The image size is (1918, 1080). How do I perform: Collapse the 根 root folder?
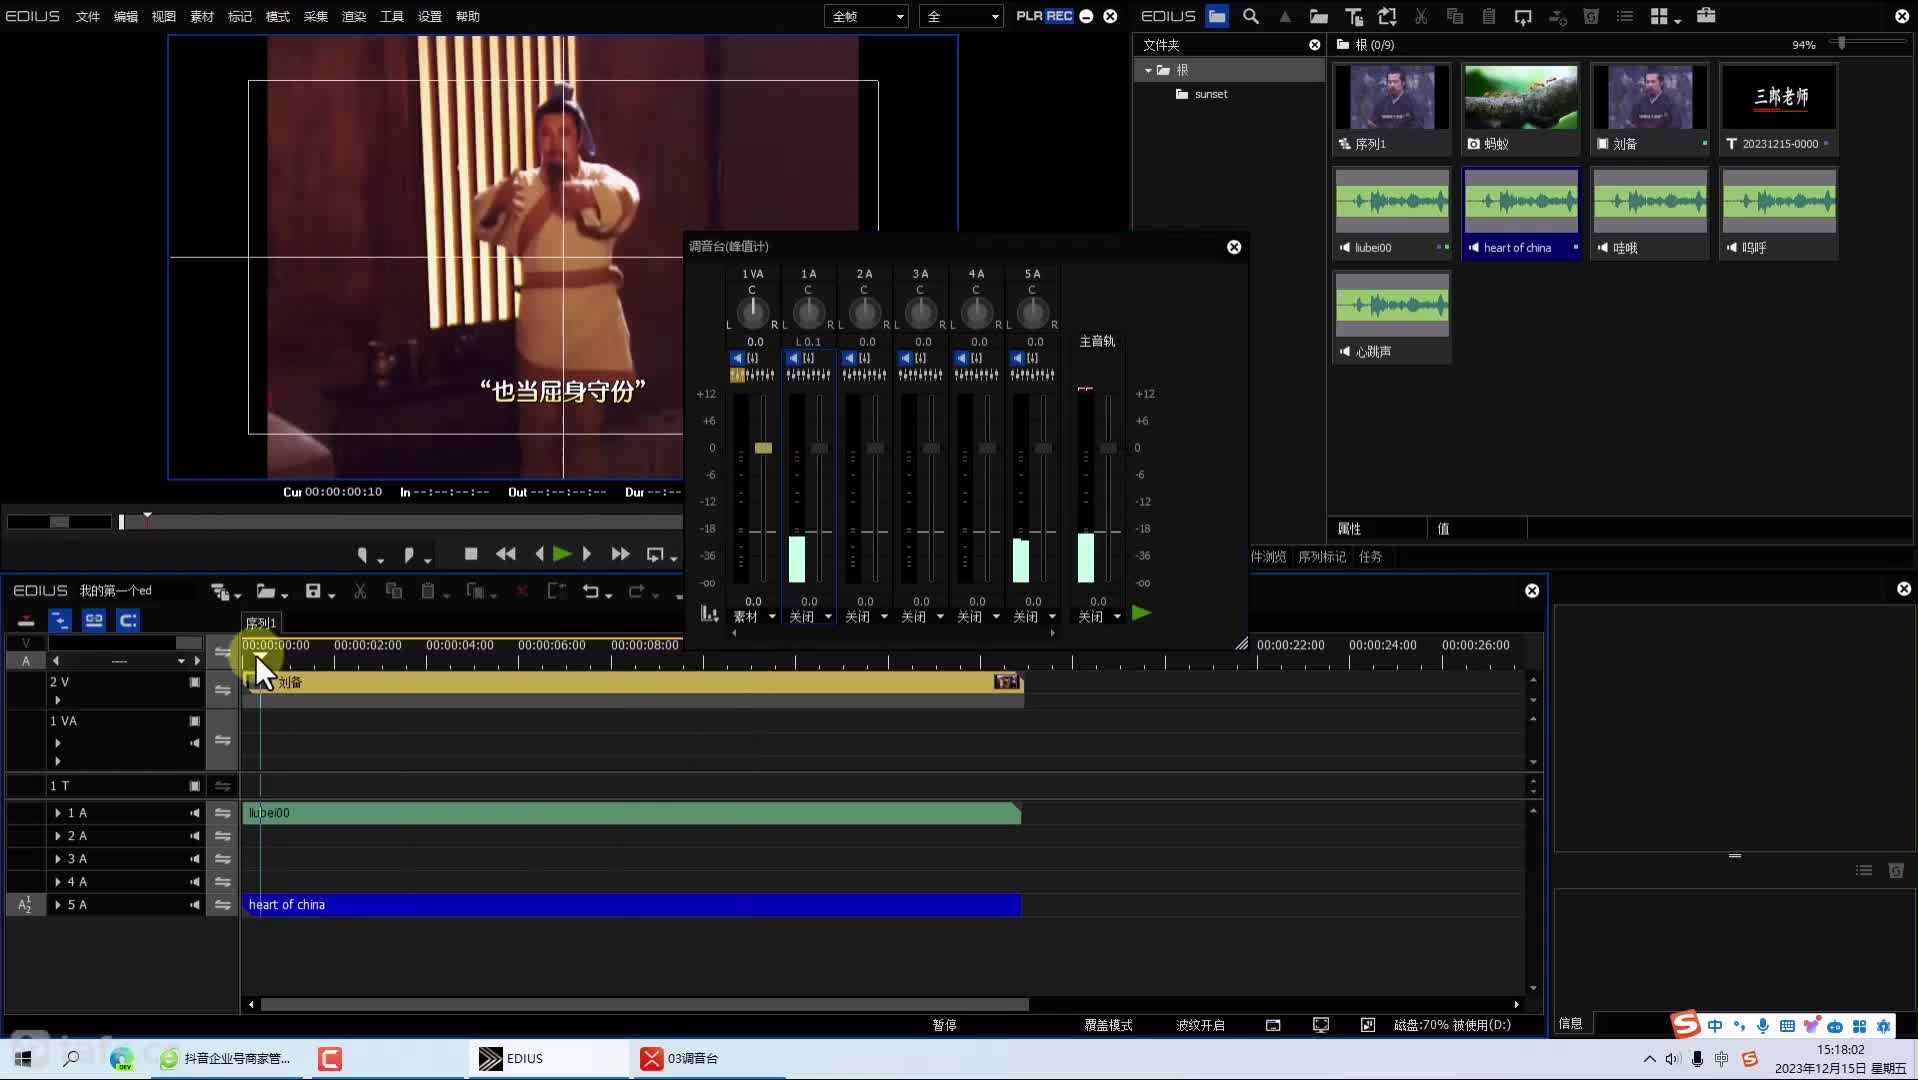1148,70
